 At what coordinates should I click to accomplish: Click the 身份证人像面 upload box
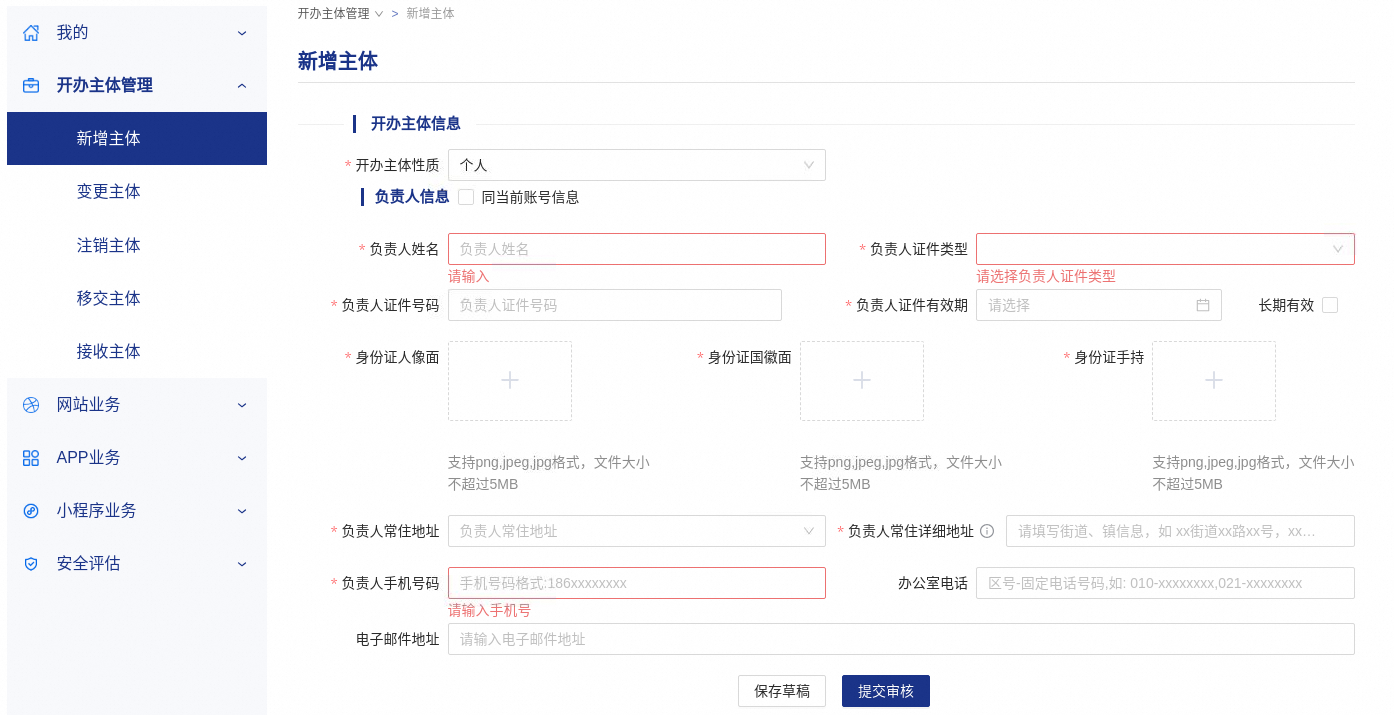510,381
